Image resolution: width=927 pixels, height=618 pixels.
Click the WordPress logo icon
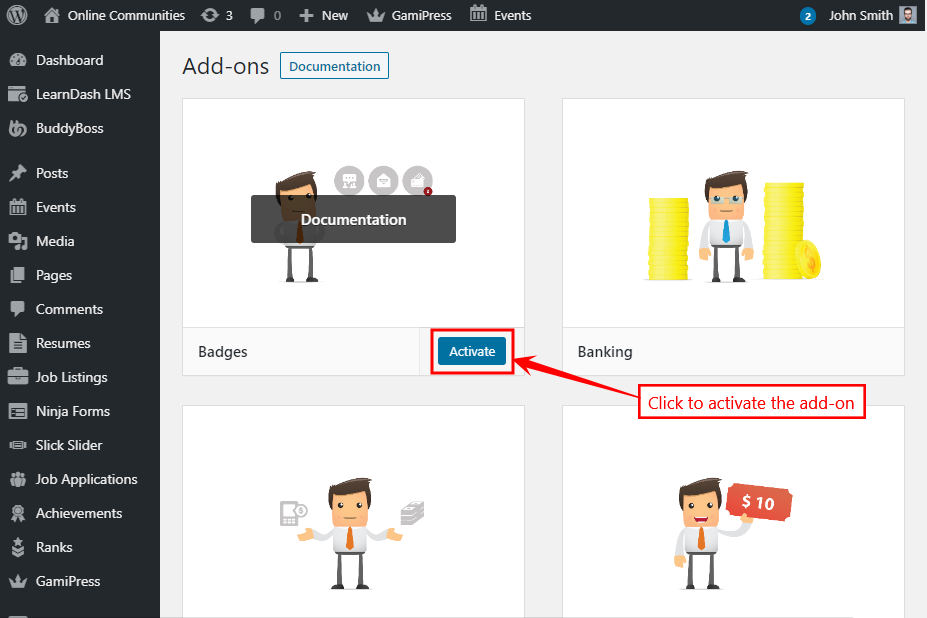click(x=17, y=15)
